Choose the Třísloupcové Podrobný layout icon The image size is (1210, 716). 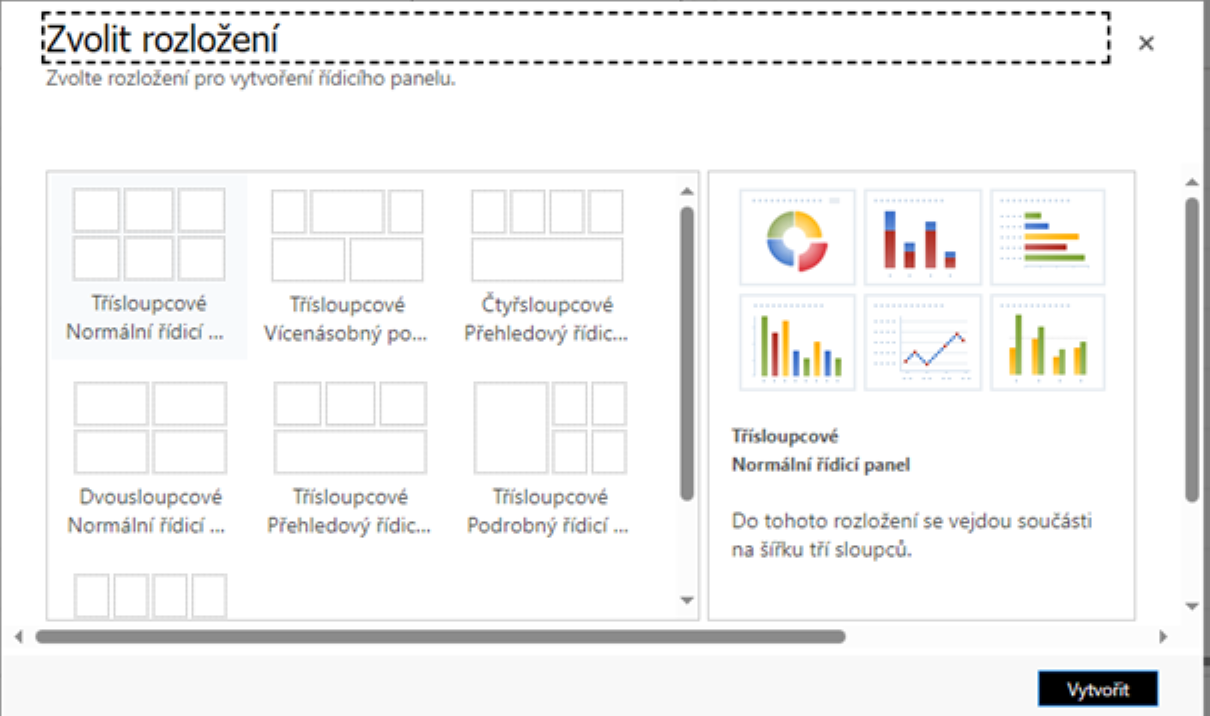click(x=550, y=427)
